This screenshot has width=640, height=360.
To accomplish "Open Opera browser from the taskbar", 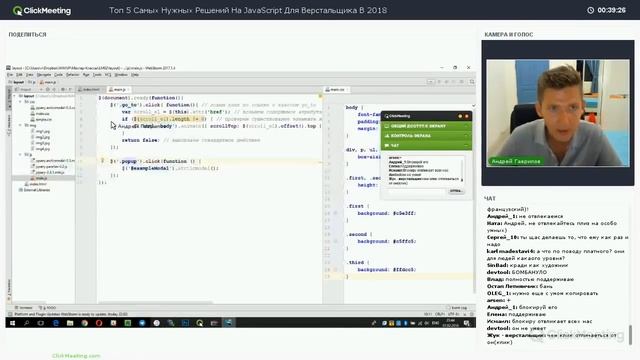I will tap(99, 323).
